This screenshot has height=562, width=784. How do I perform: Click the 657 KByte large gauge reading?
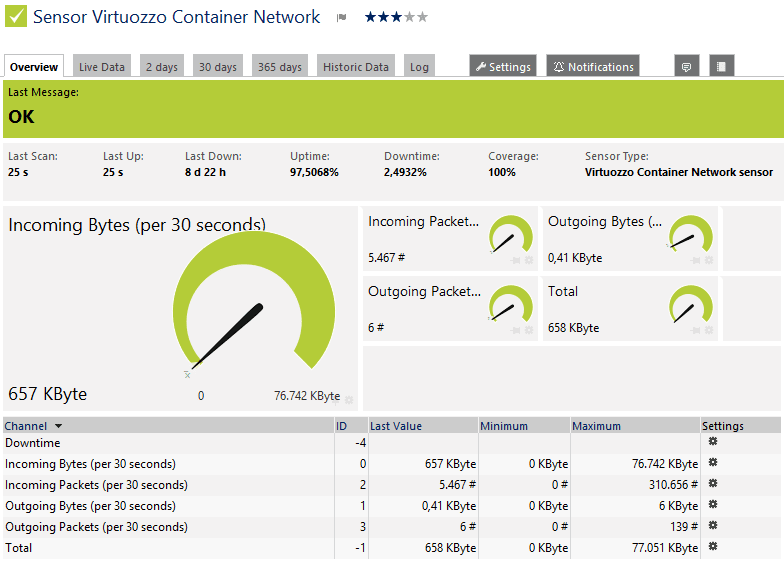(x=48, y=394)
